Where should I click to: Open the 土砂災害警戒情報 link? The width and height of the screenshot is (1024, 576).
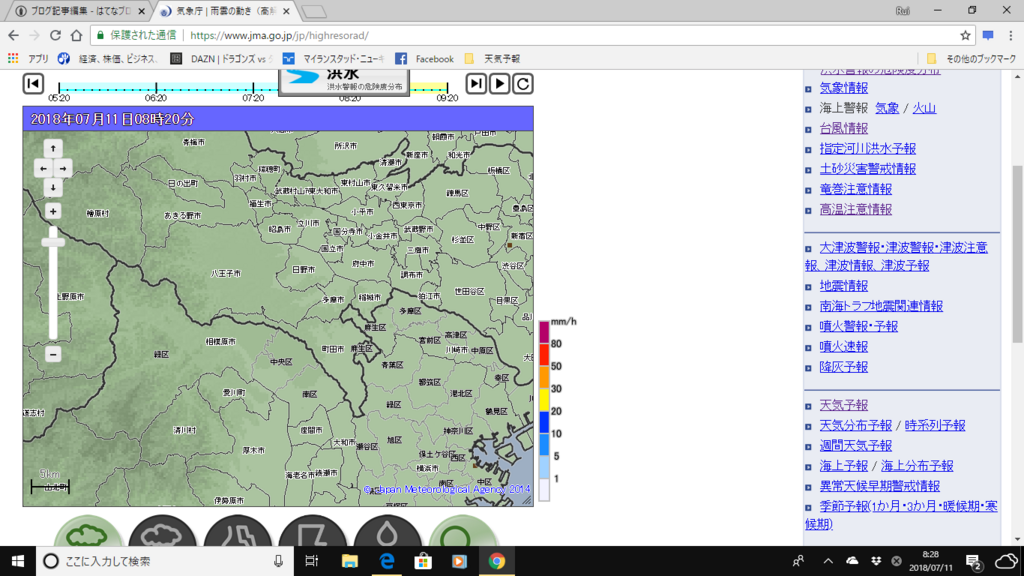coord(868,168)
